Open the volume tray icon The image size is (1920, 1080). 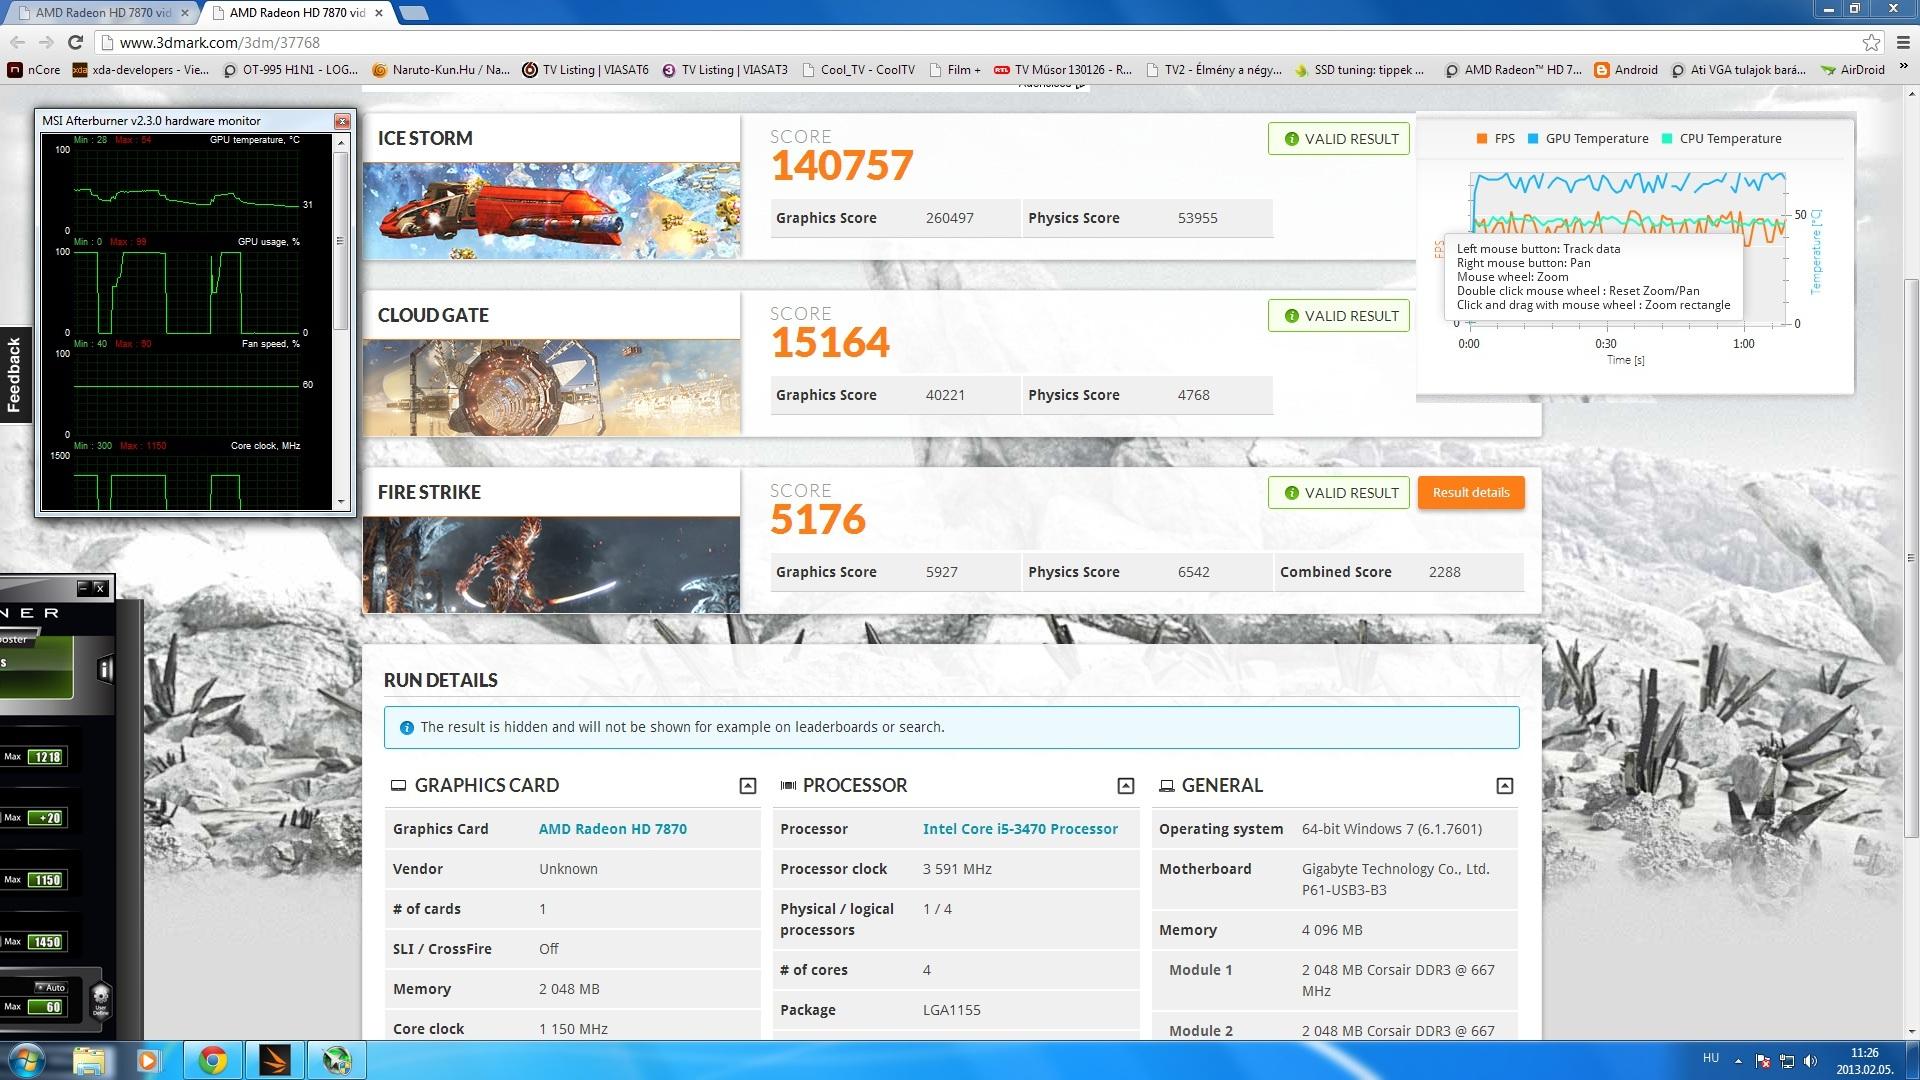click(1812, 1061)
